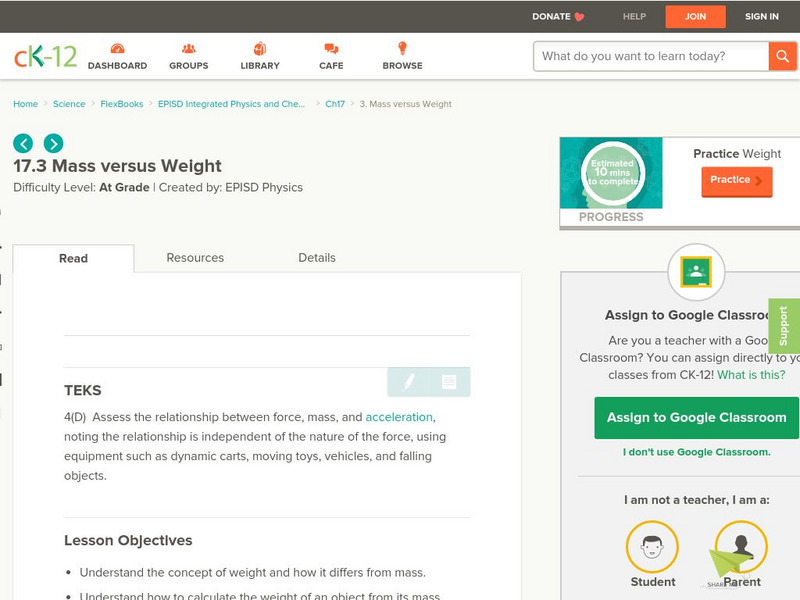Open the Dashboard gauge icon
800x600 pixels.
pos(117,48)
